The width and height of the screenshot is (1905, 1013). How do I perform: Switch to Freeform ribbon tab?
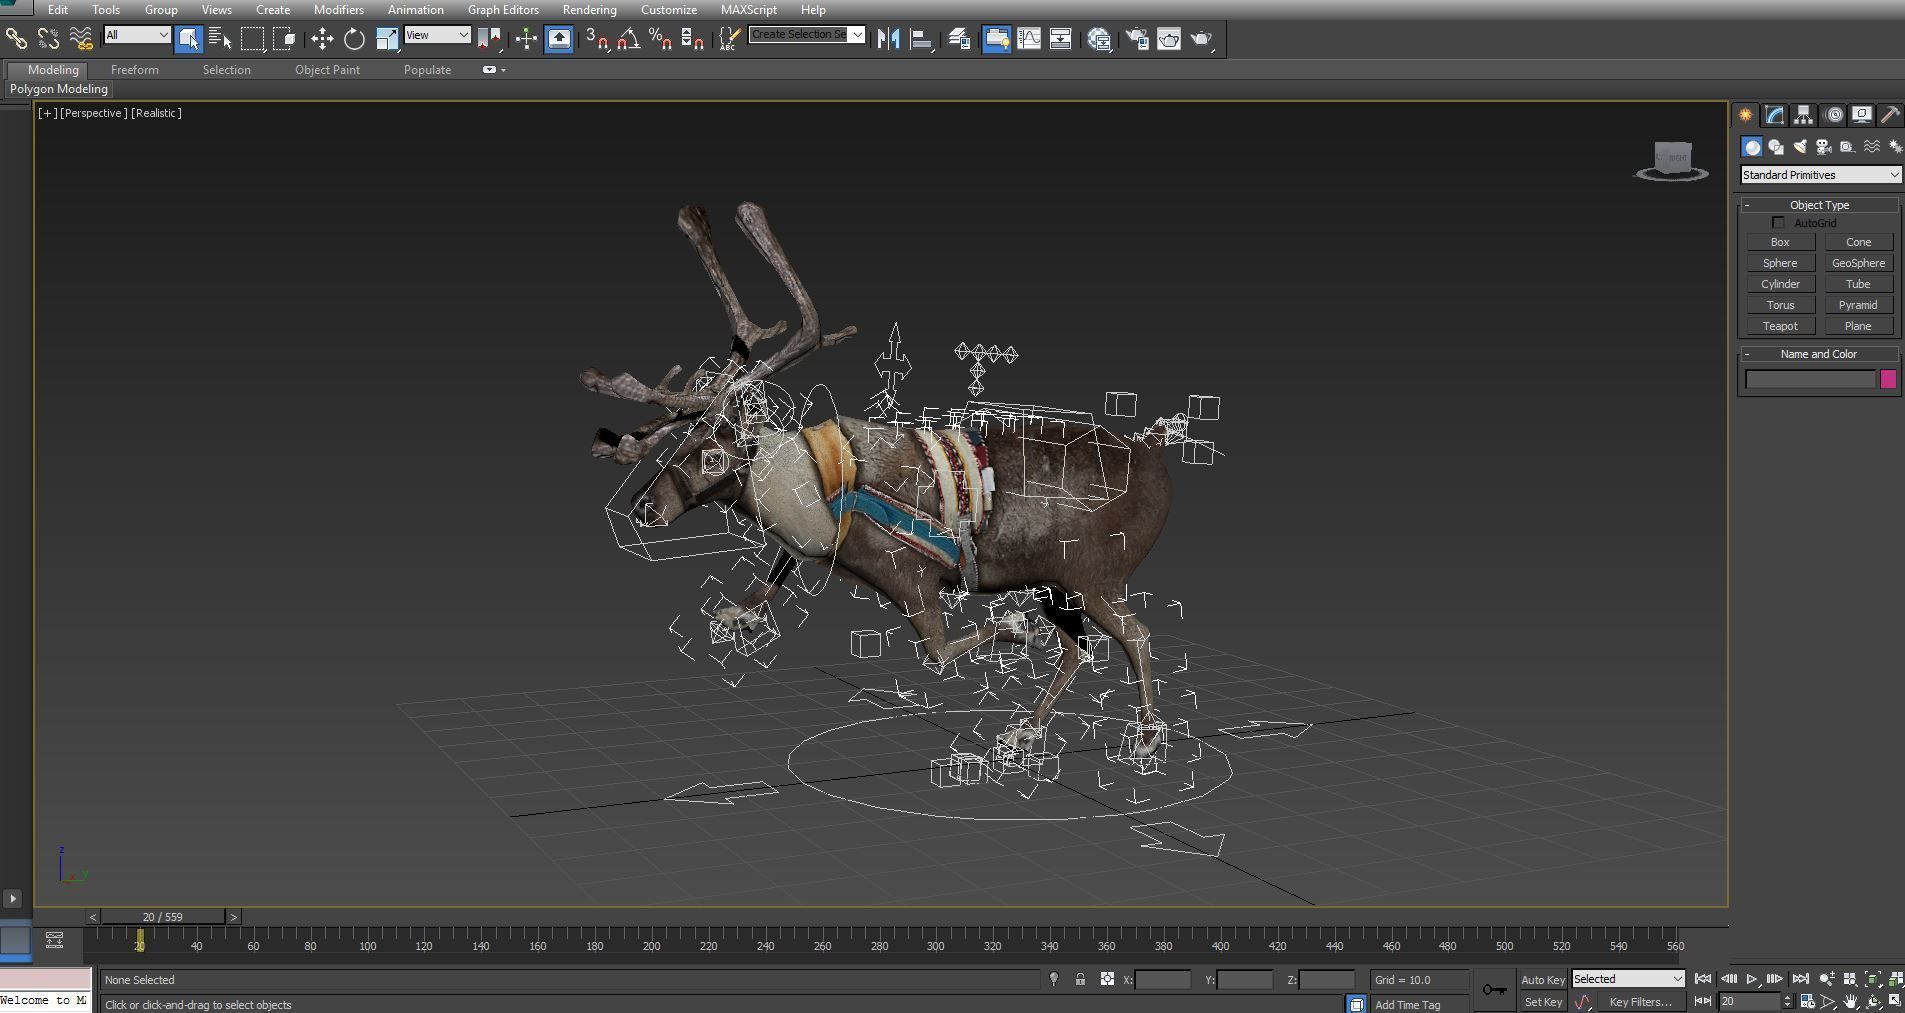point(134,70)
